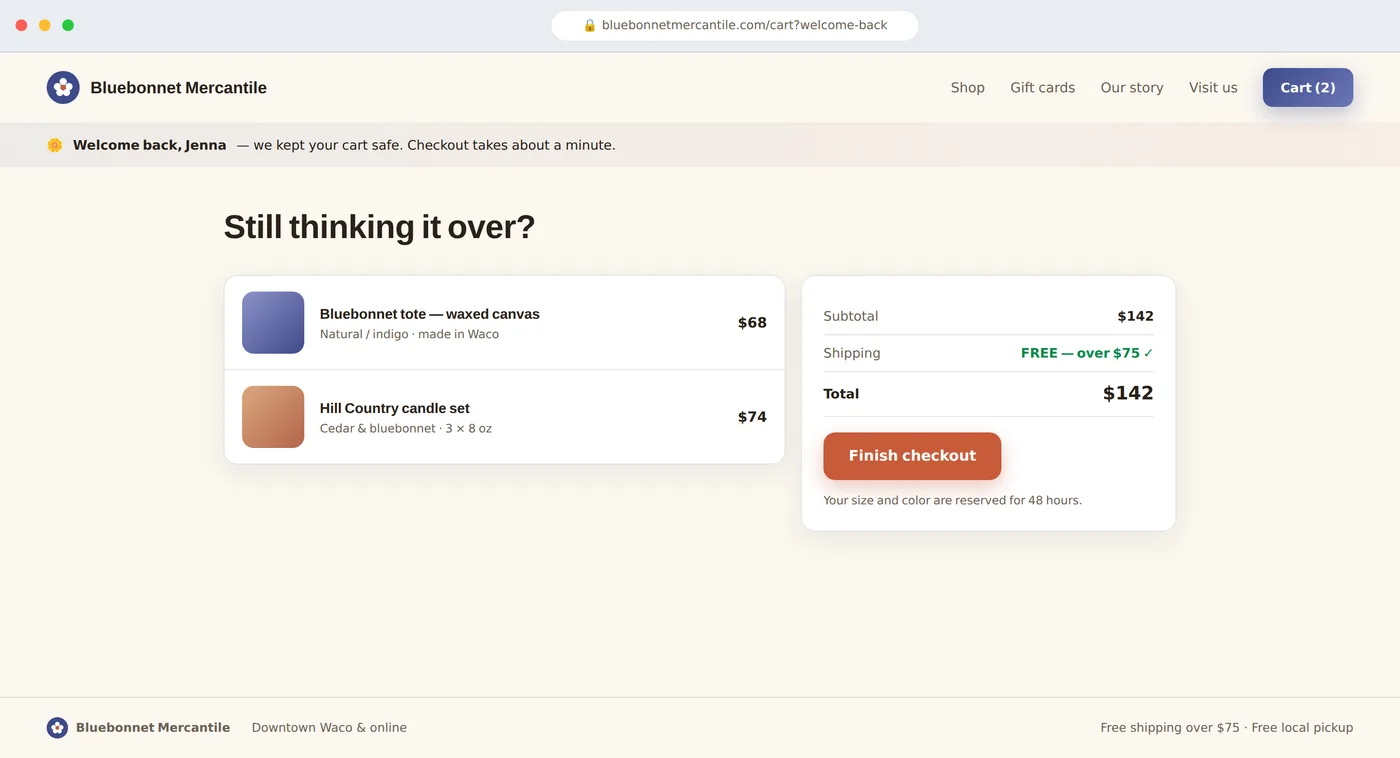Click the bold Total label
This screenshot has width=1400, height=758.
coord(841,394)
